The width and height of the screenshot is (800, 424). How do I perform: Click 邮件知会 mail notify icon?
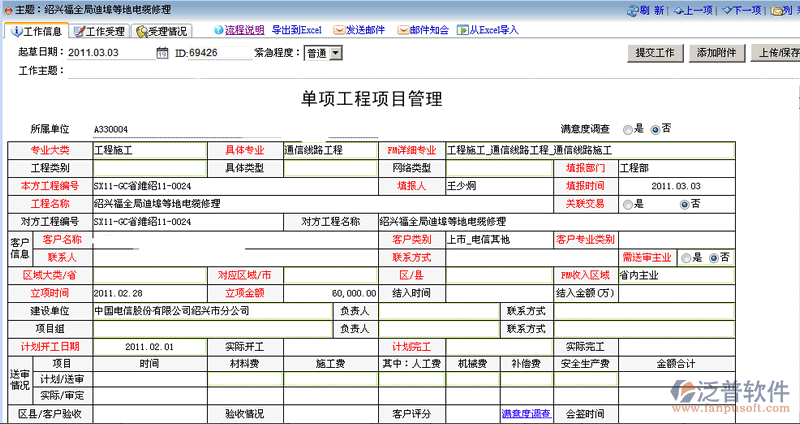(x=404, y=31)
